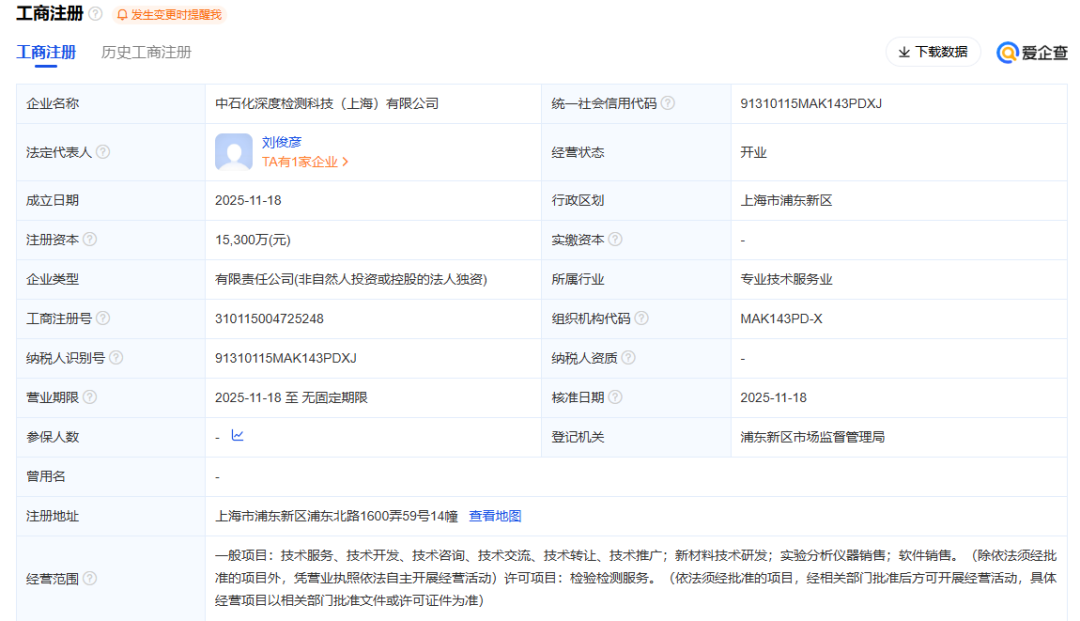Open legal representative 刘俊彦 link
The width and height of the screenshot is (1080, 621).
click(x=282, y=142)
